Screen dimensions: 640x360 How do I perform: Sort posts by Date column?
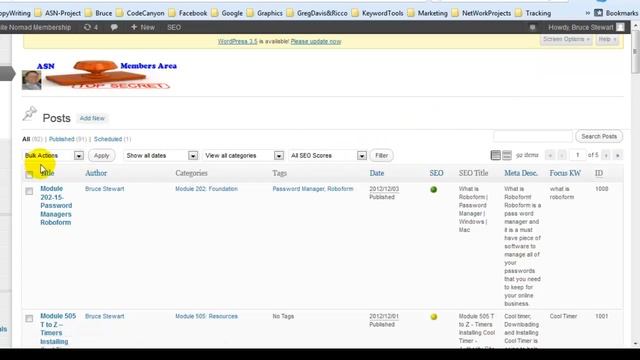click(x=377, y=173)
